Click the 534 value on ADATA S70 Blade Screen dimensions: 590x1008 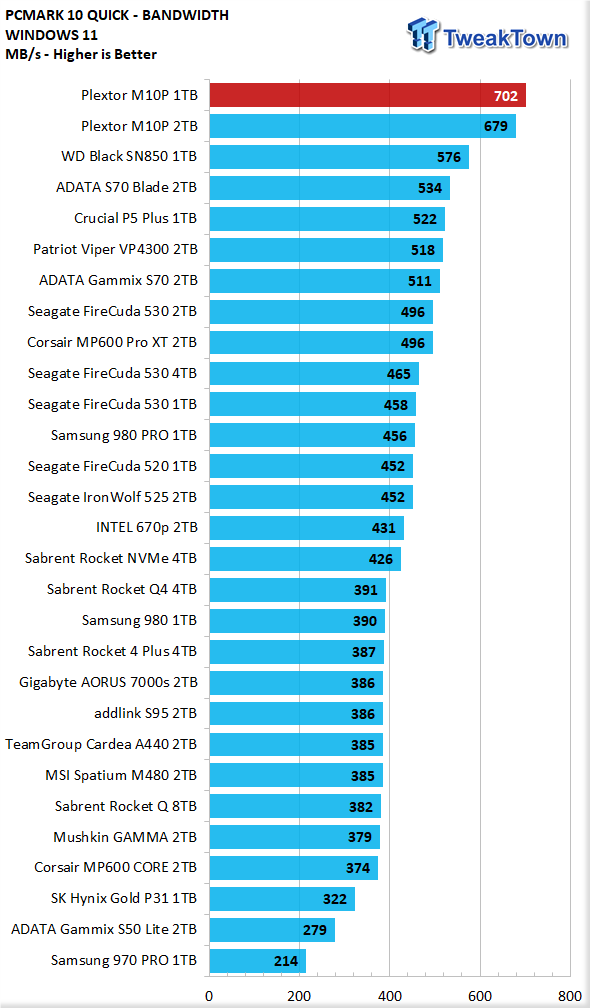[x=430, y=188]
